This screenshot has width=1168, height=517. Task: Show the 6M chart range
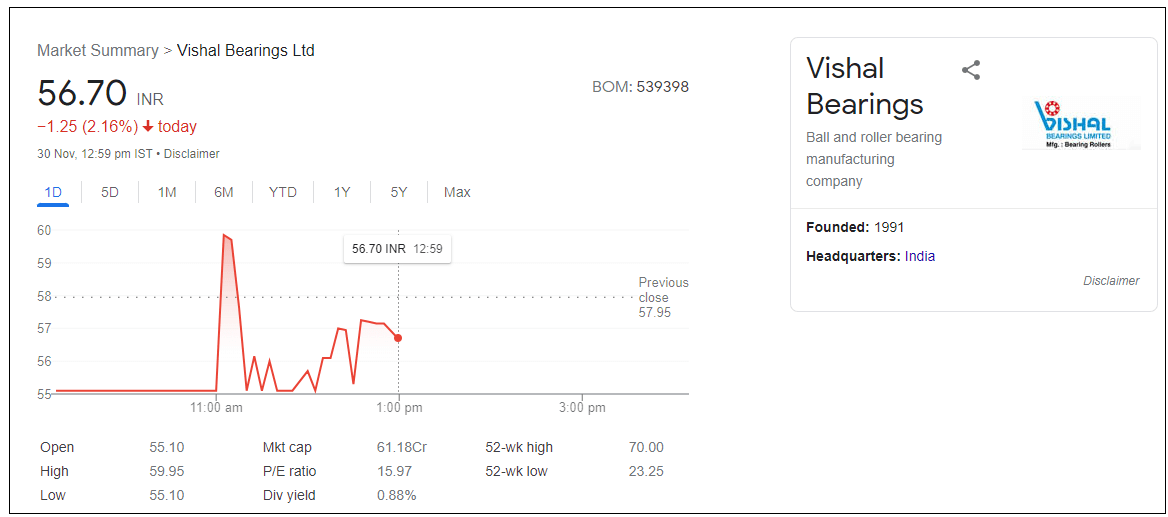pyautogui.click(x=224, y=192)
